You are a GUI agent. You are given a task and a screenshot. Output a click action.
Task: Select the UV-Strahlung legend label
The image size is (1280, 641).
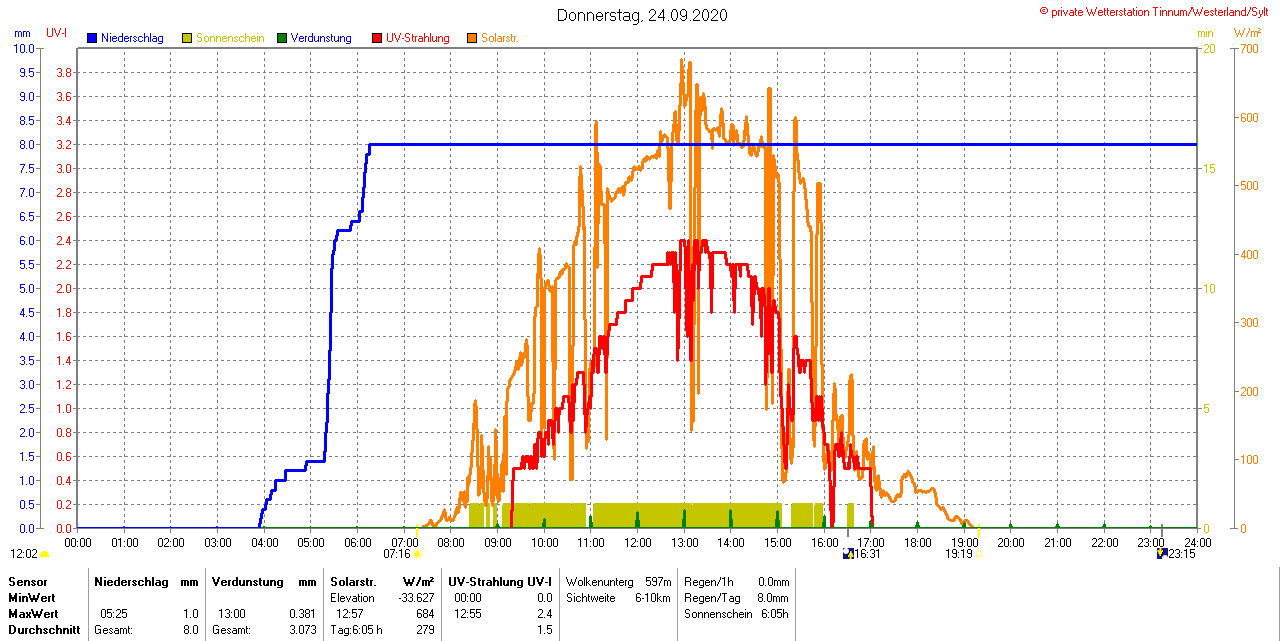pyautogui.click(x=418, y=38)
